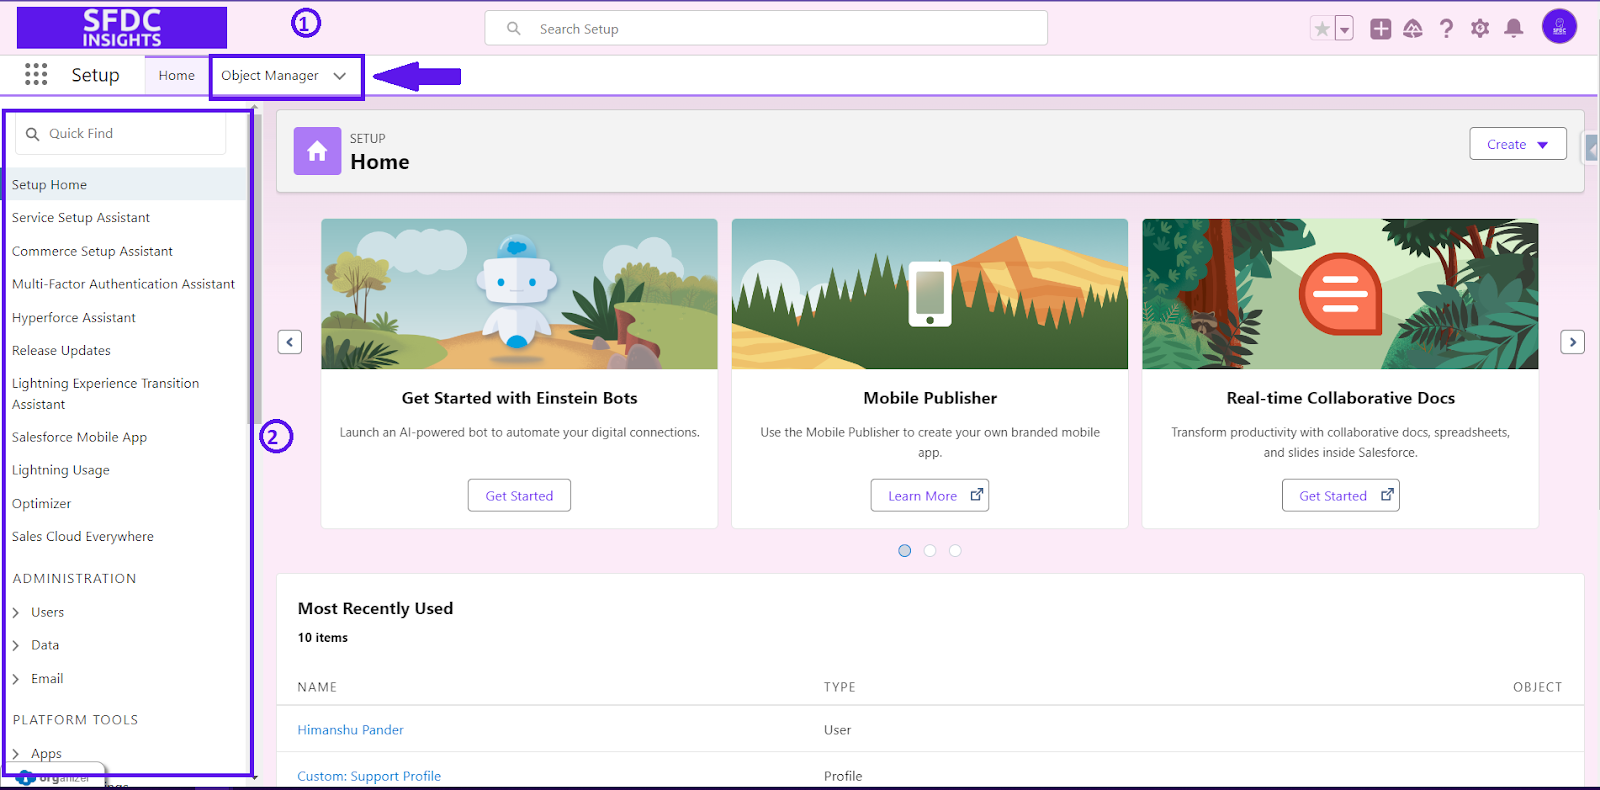
Task: Open the Custom: Support Profile link
Action: (x=369, y=776)
